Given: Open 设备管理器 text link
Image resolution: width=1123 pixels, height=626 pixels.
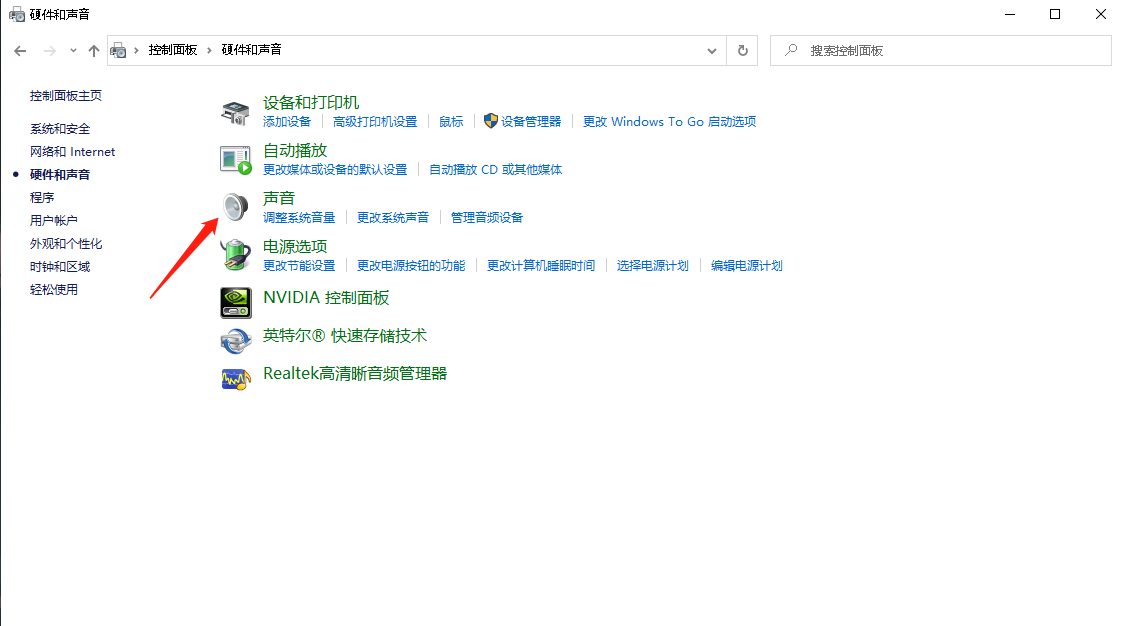Looking at the screenshot, I should coord(531,122).
